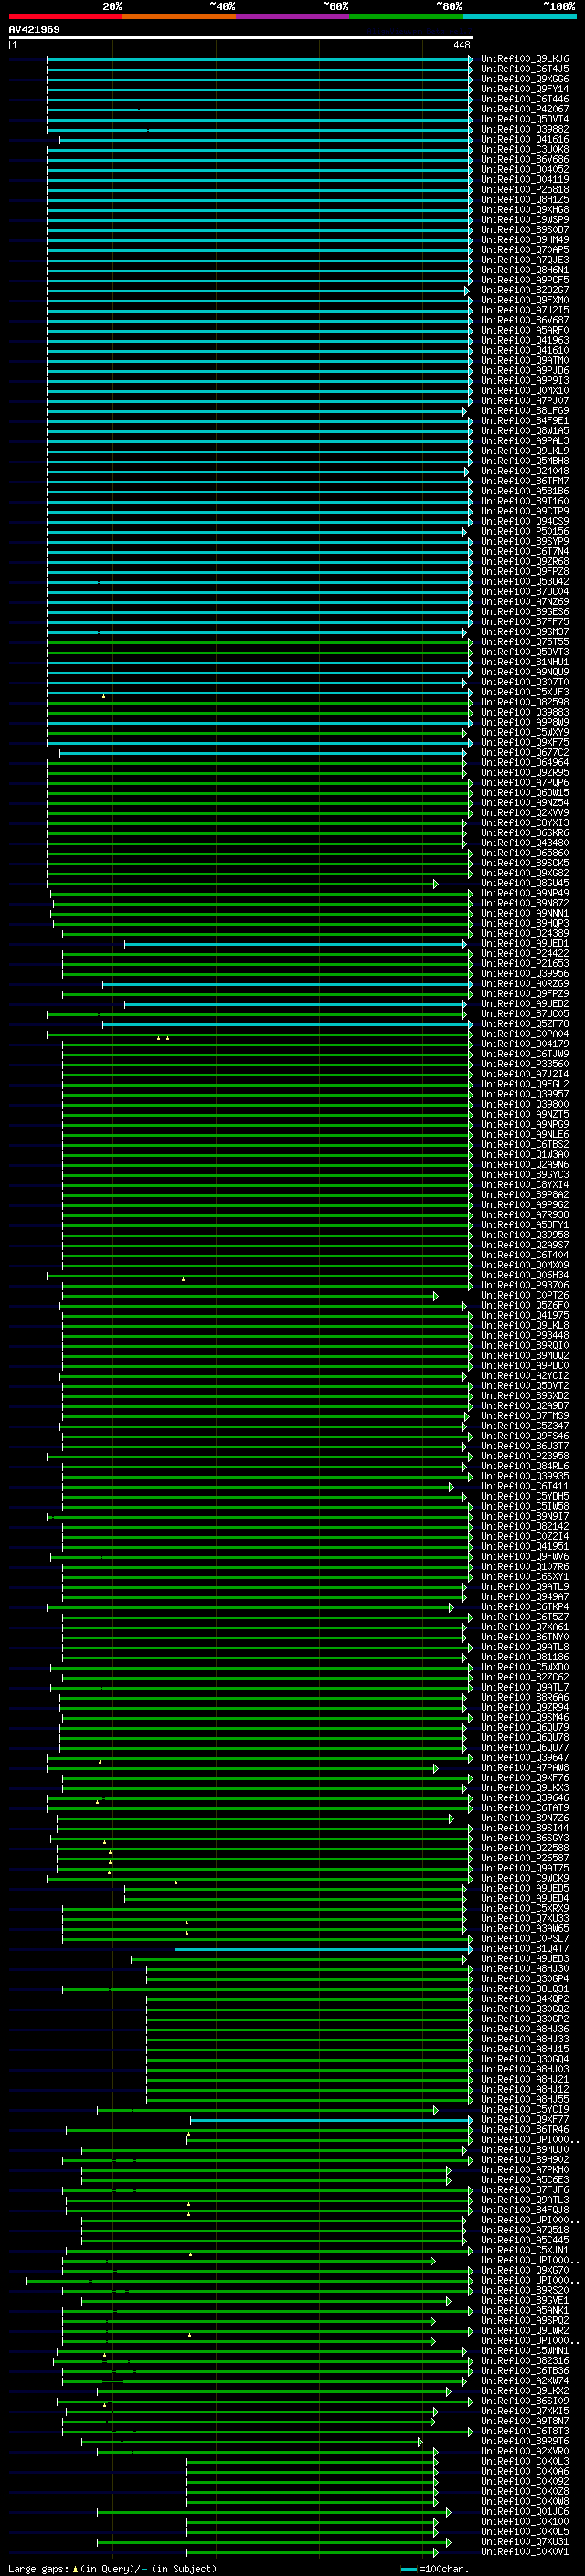Select the UniRef100_C9WSP9 label
The height and width of the screenshot is (2576, 585).
click(525, 219)
